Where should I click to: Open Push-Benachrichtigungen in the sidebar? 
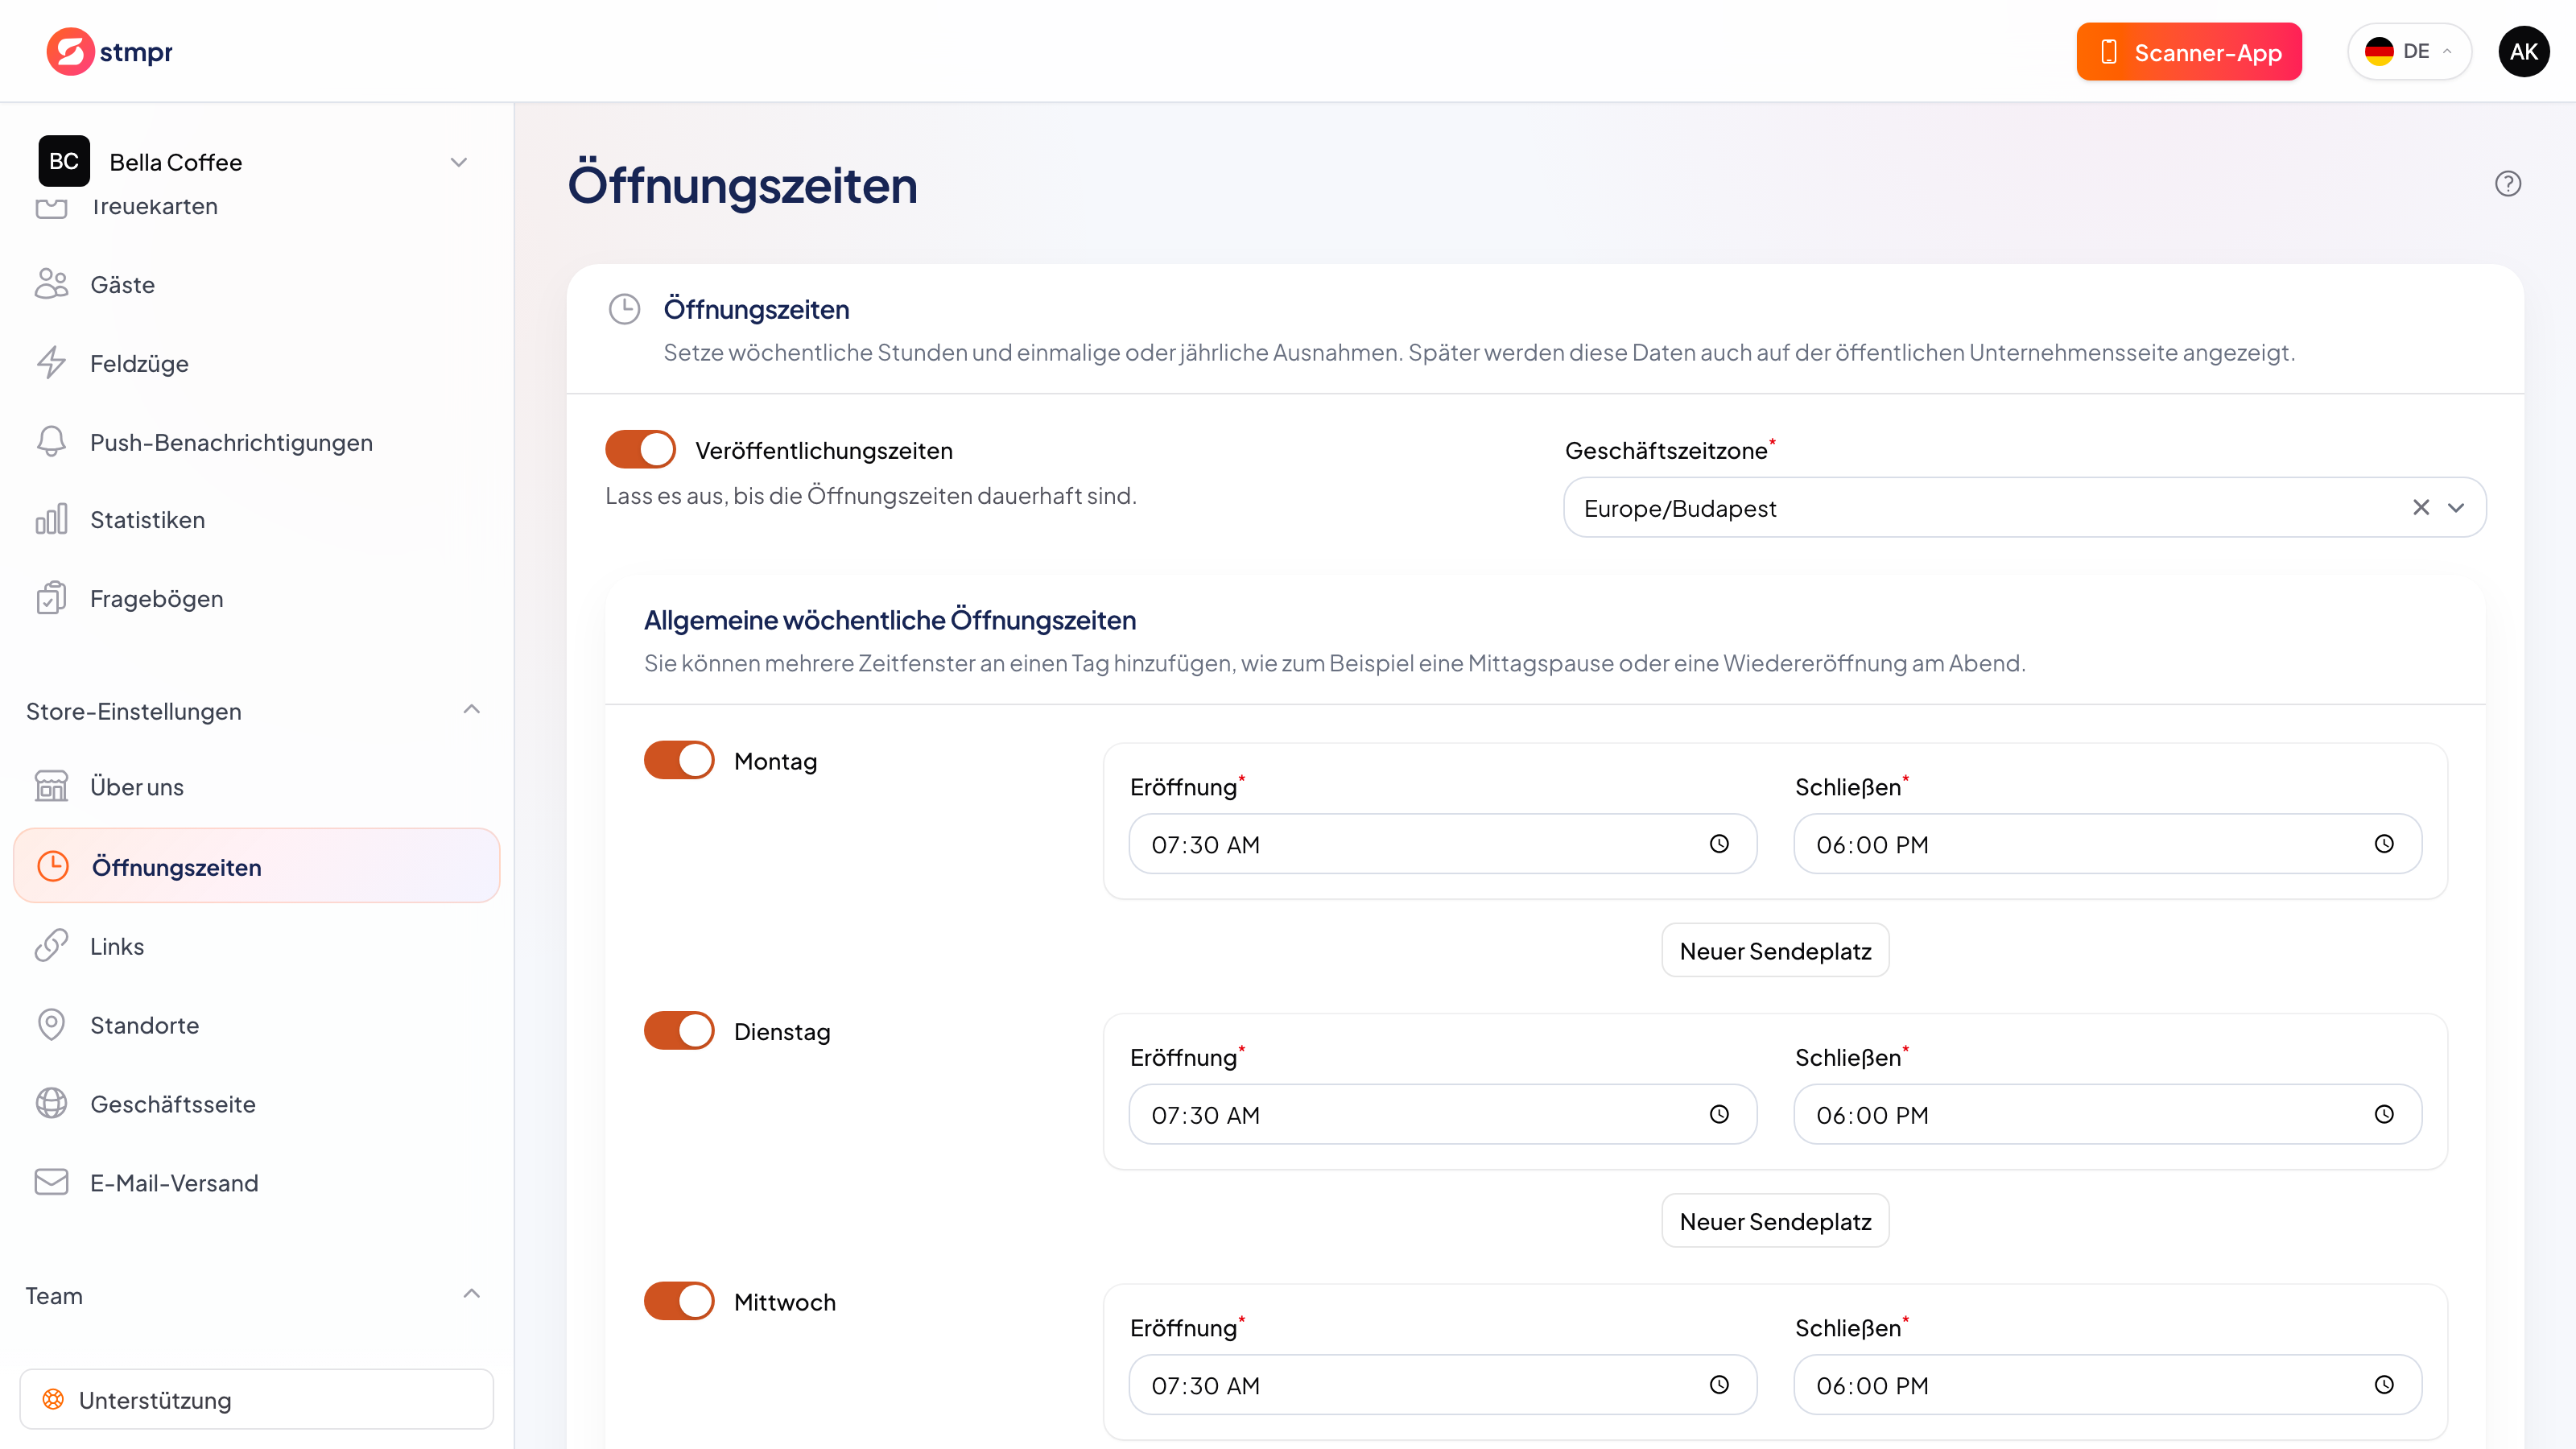pos(256,442)
